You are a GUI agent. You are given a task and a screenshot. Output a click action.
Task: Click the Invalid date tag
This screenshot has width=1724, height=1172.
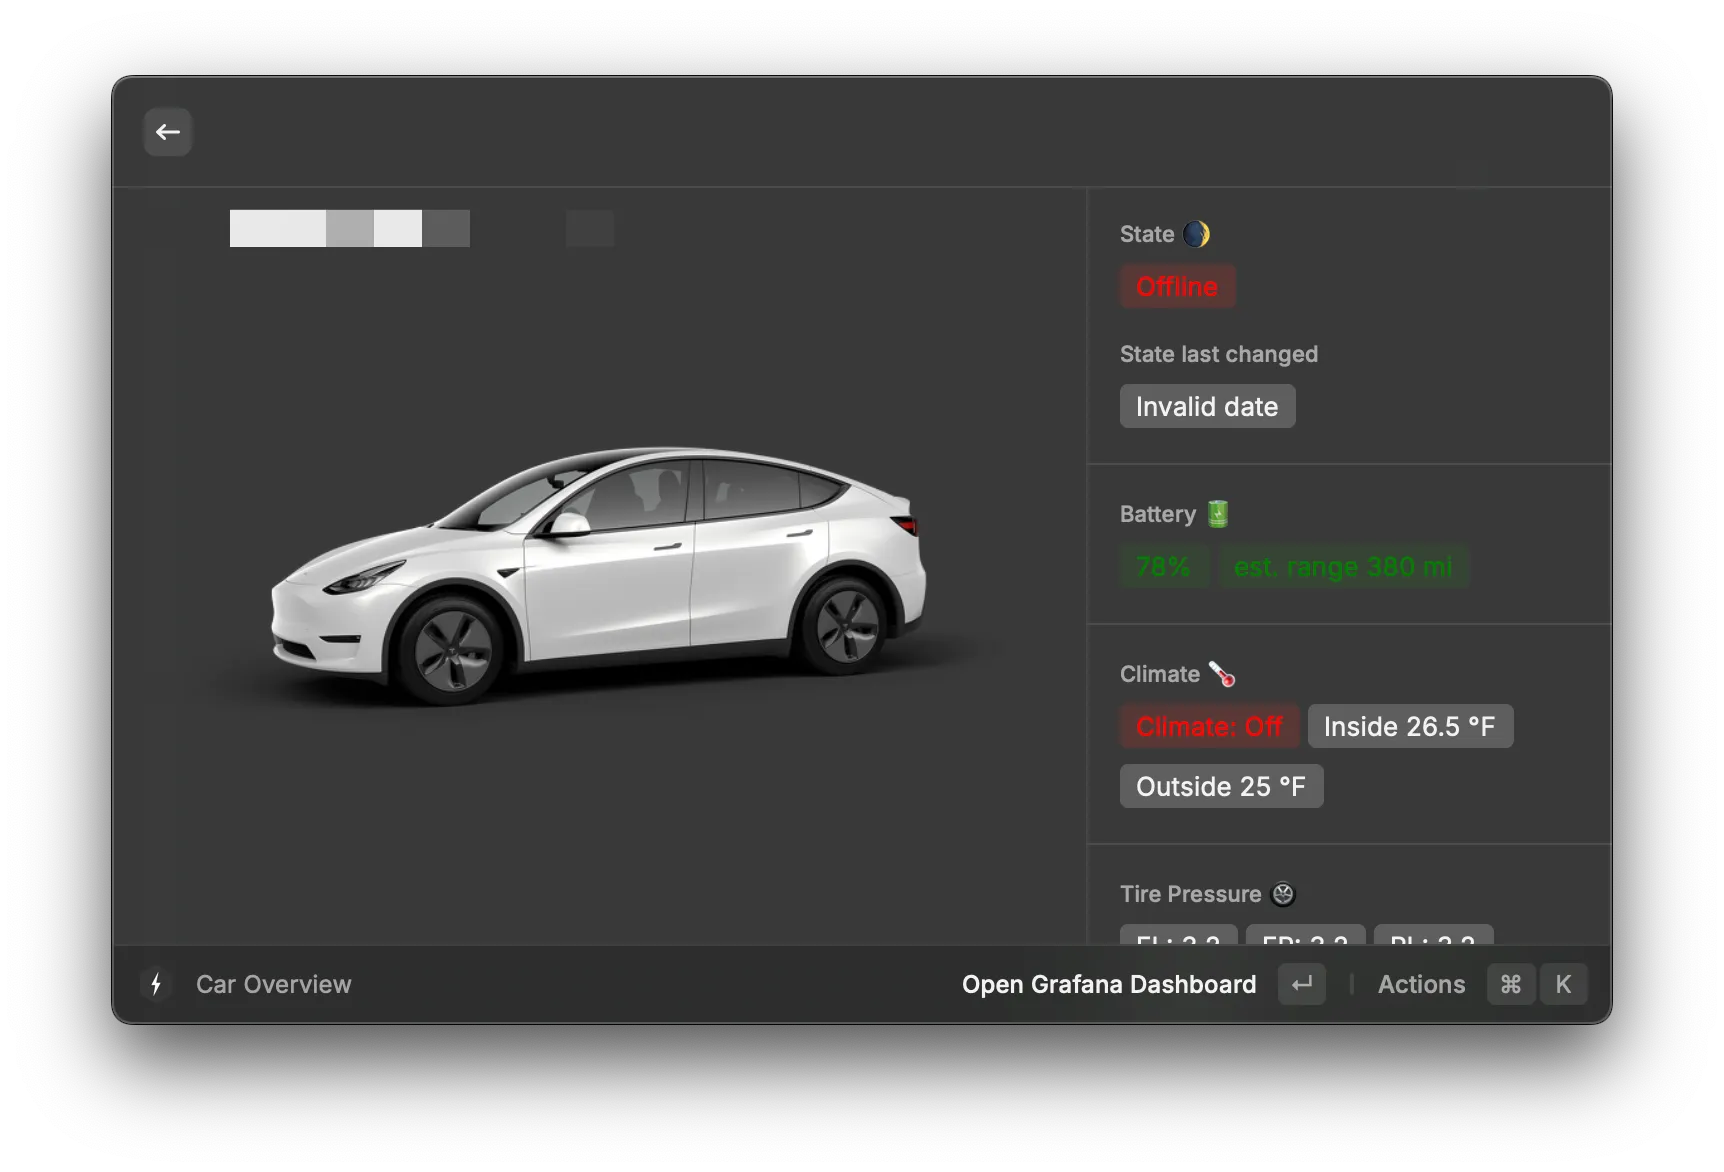[1207, 407]
